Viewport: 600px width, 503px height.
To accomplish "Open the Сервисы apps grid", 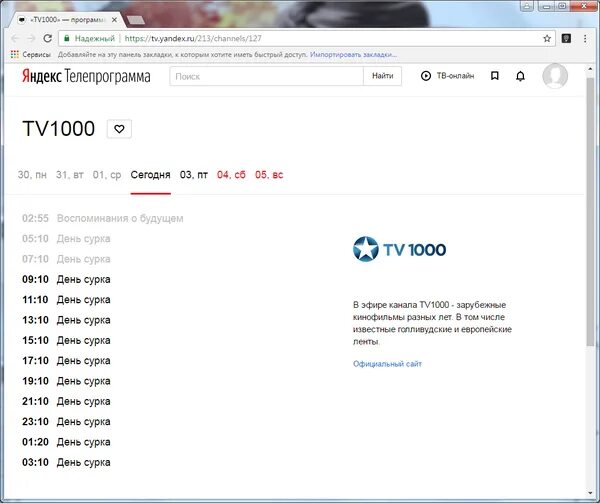I will (x=31, y=55).
